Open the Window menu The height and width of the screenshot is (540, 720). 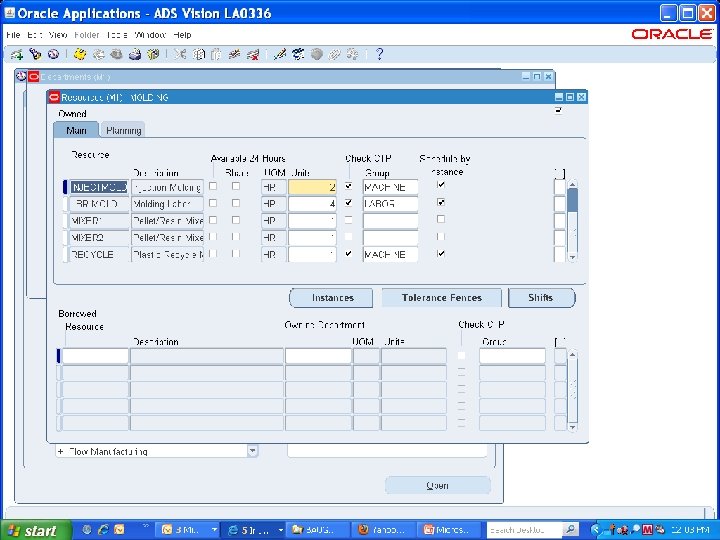[150, 35]
